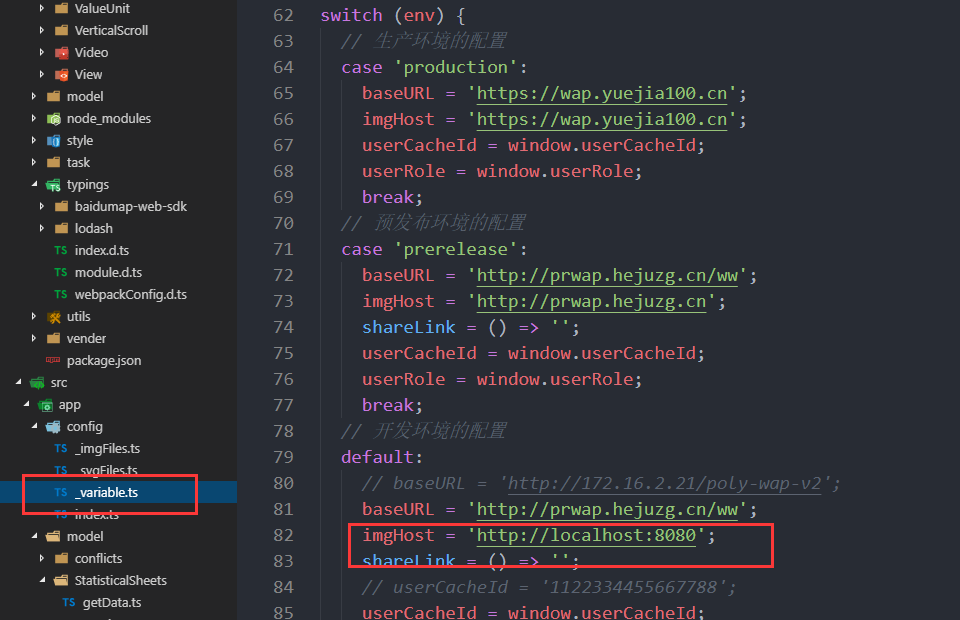Collapse the StatisticalSheets folder arrow
The image size is (960, 620).
pyautogui.click(x=42, y=579)
